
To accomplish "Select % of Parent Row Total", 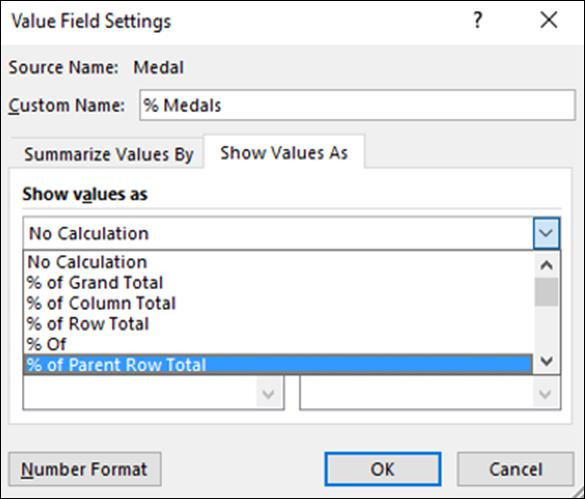I will pos(278,365).
